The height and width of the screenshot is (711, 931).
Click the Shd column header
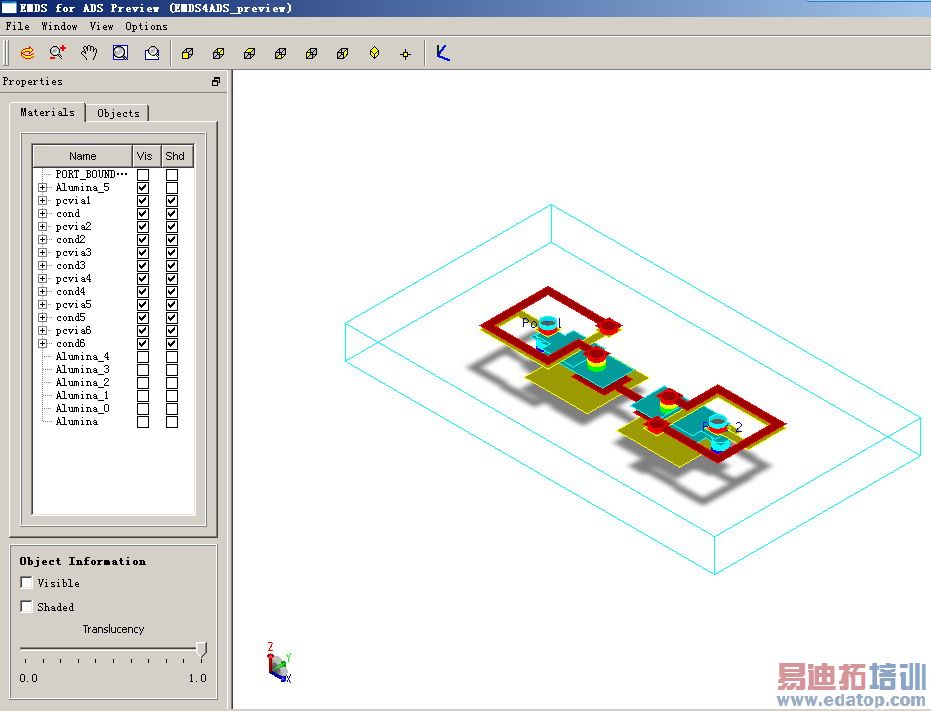tap(175, 156)
